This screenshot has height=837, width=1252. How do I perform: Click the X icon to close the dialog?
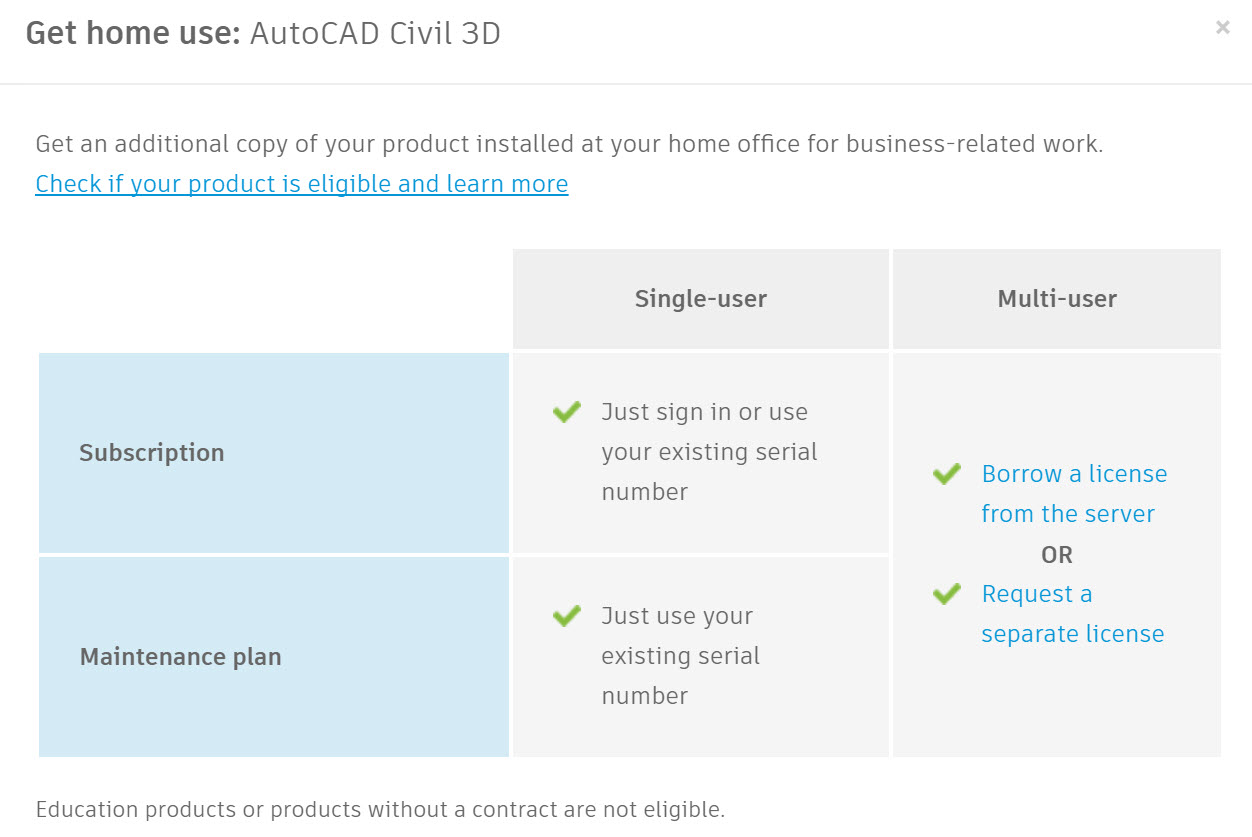(1222, 27)
